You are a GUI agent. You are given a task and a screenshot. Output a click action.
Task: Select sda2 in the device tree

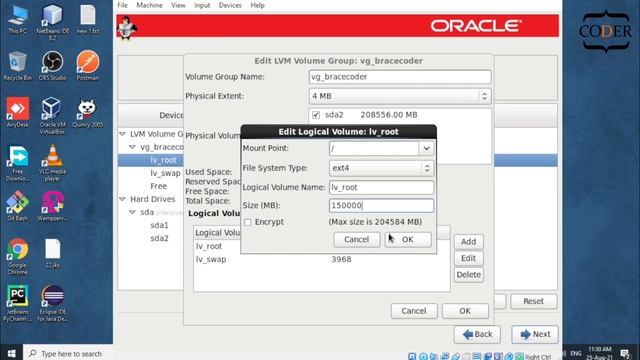click(159, 238)
